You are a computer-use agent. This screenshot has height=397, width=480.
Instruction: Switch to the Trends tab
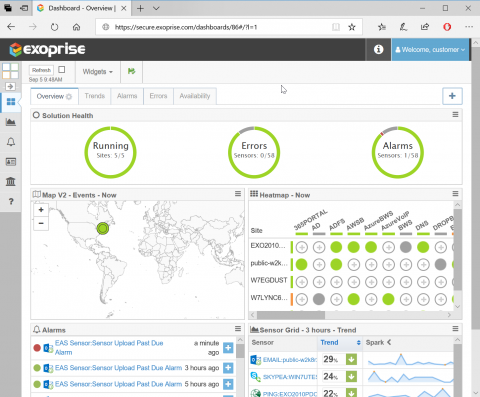coord(95,96)
